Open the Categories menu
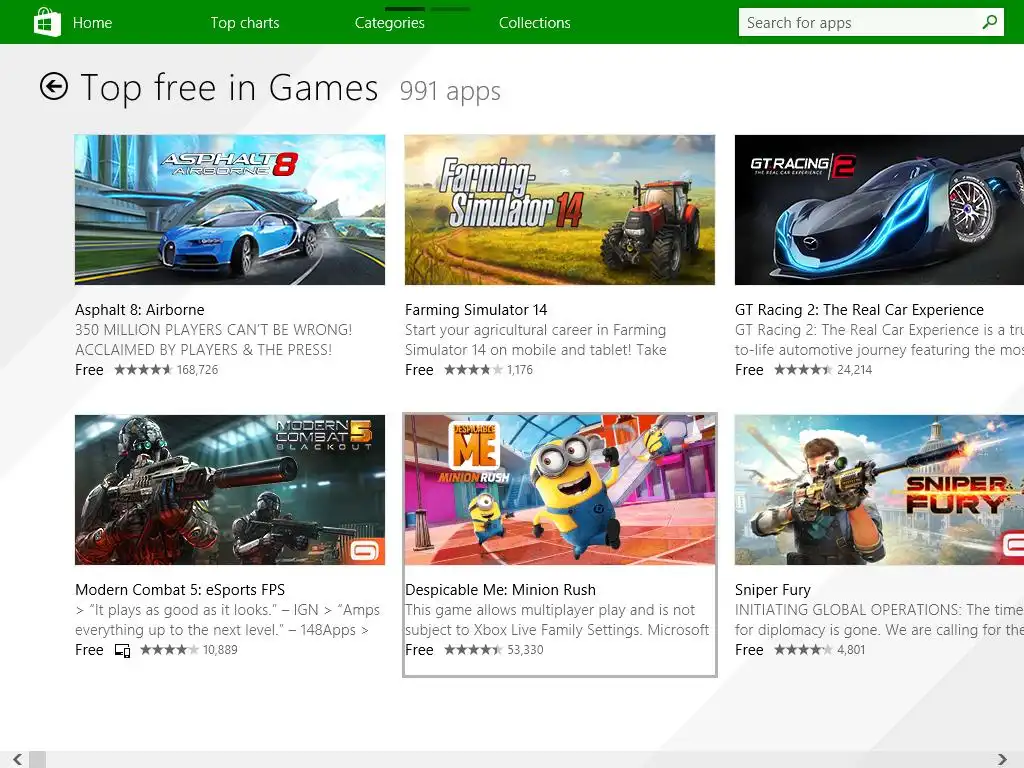 pyautogui.click(x=389, y=23)
